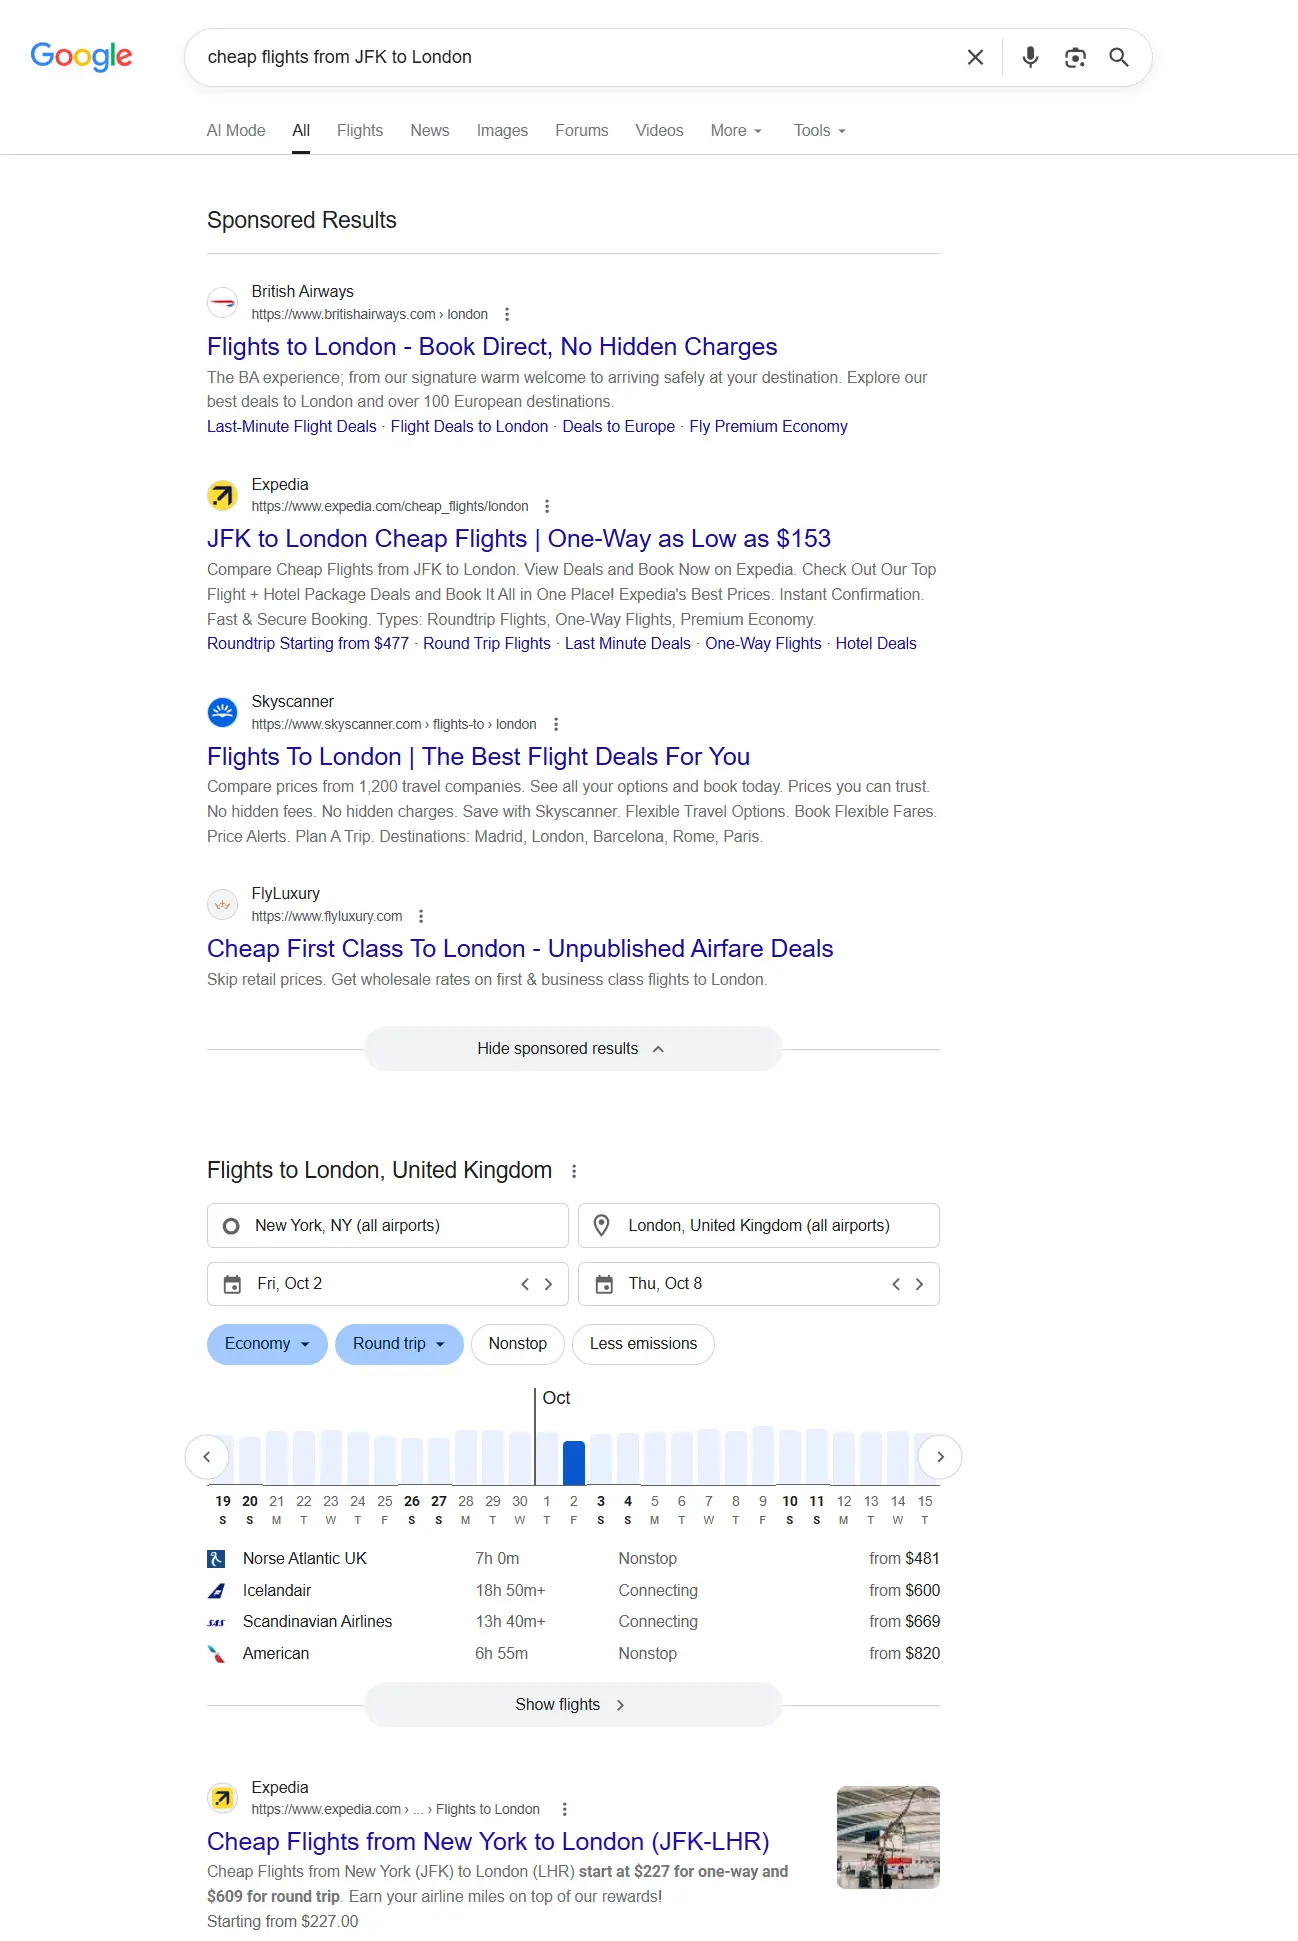The width and height of the screenshot is (1298, 1941).
Task: Open the Round trip dropdown
Action: coord(399,1344)
